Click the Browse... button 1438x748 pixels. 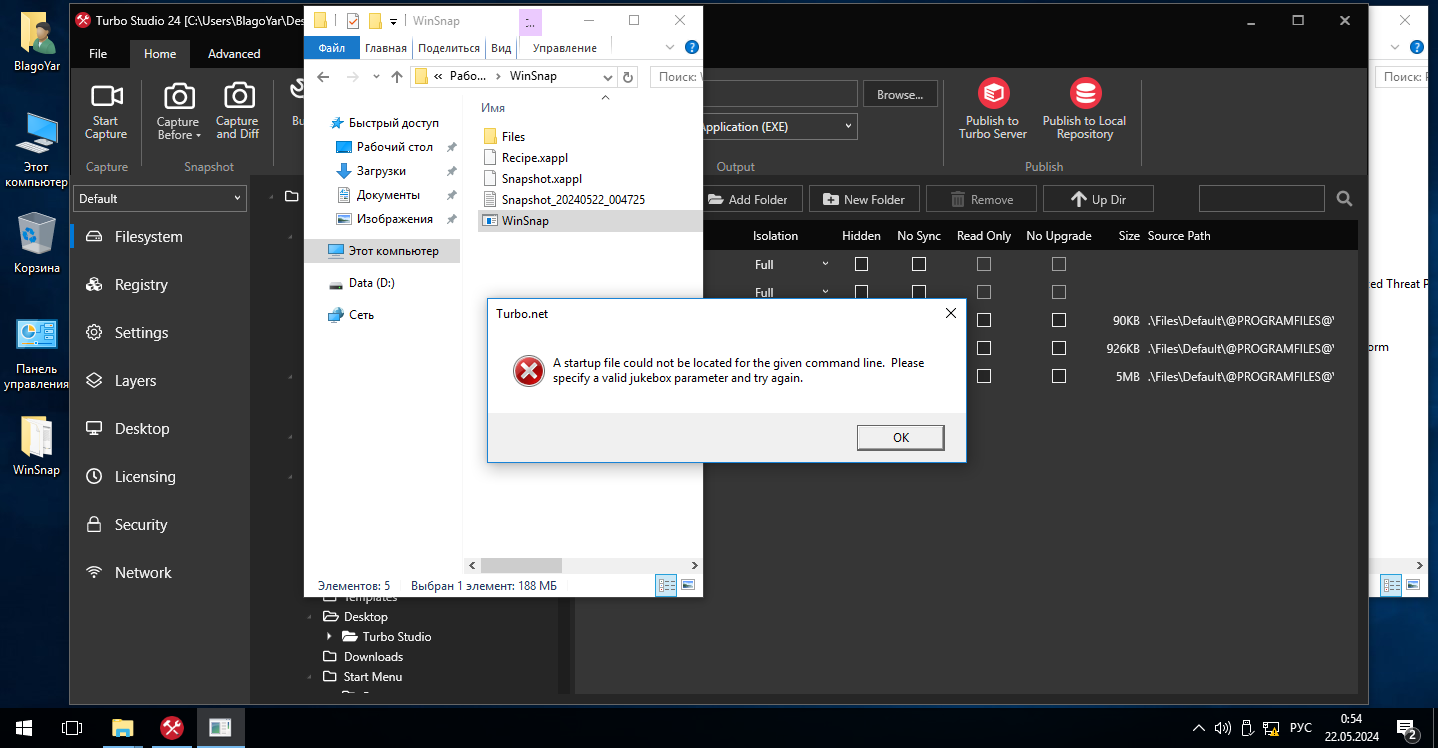coord(900,95)
